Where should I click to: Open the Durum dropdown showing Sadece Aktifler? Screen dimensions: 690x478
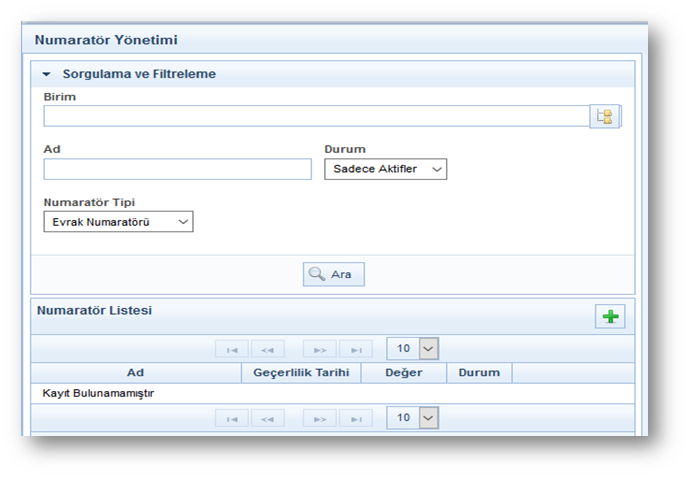(x=385, y=170)
